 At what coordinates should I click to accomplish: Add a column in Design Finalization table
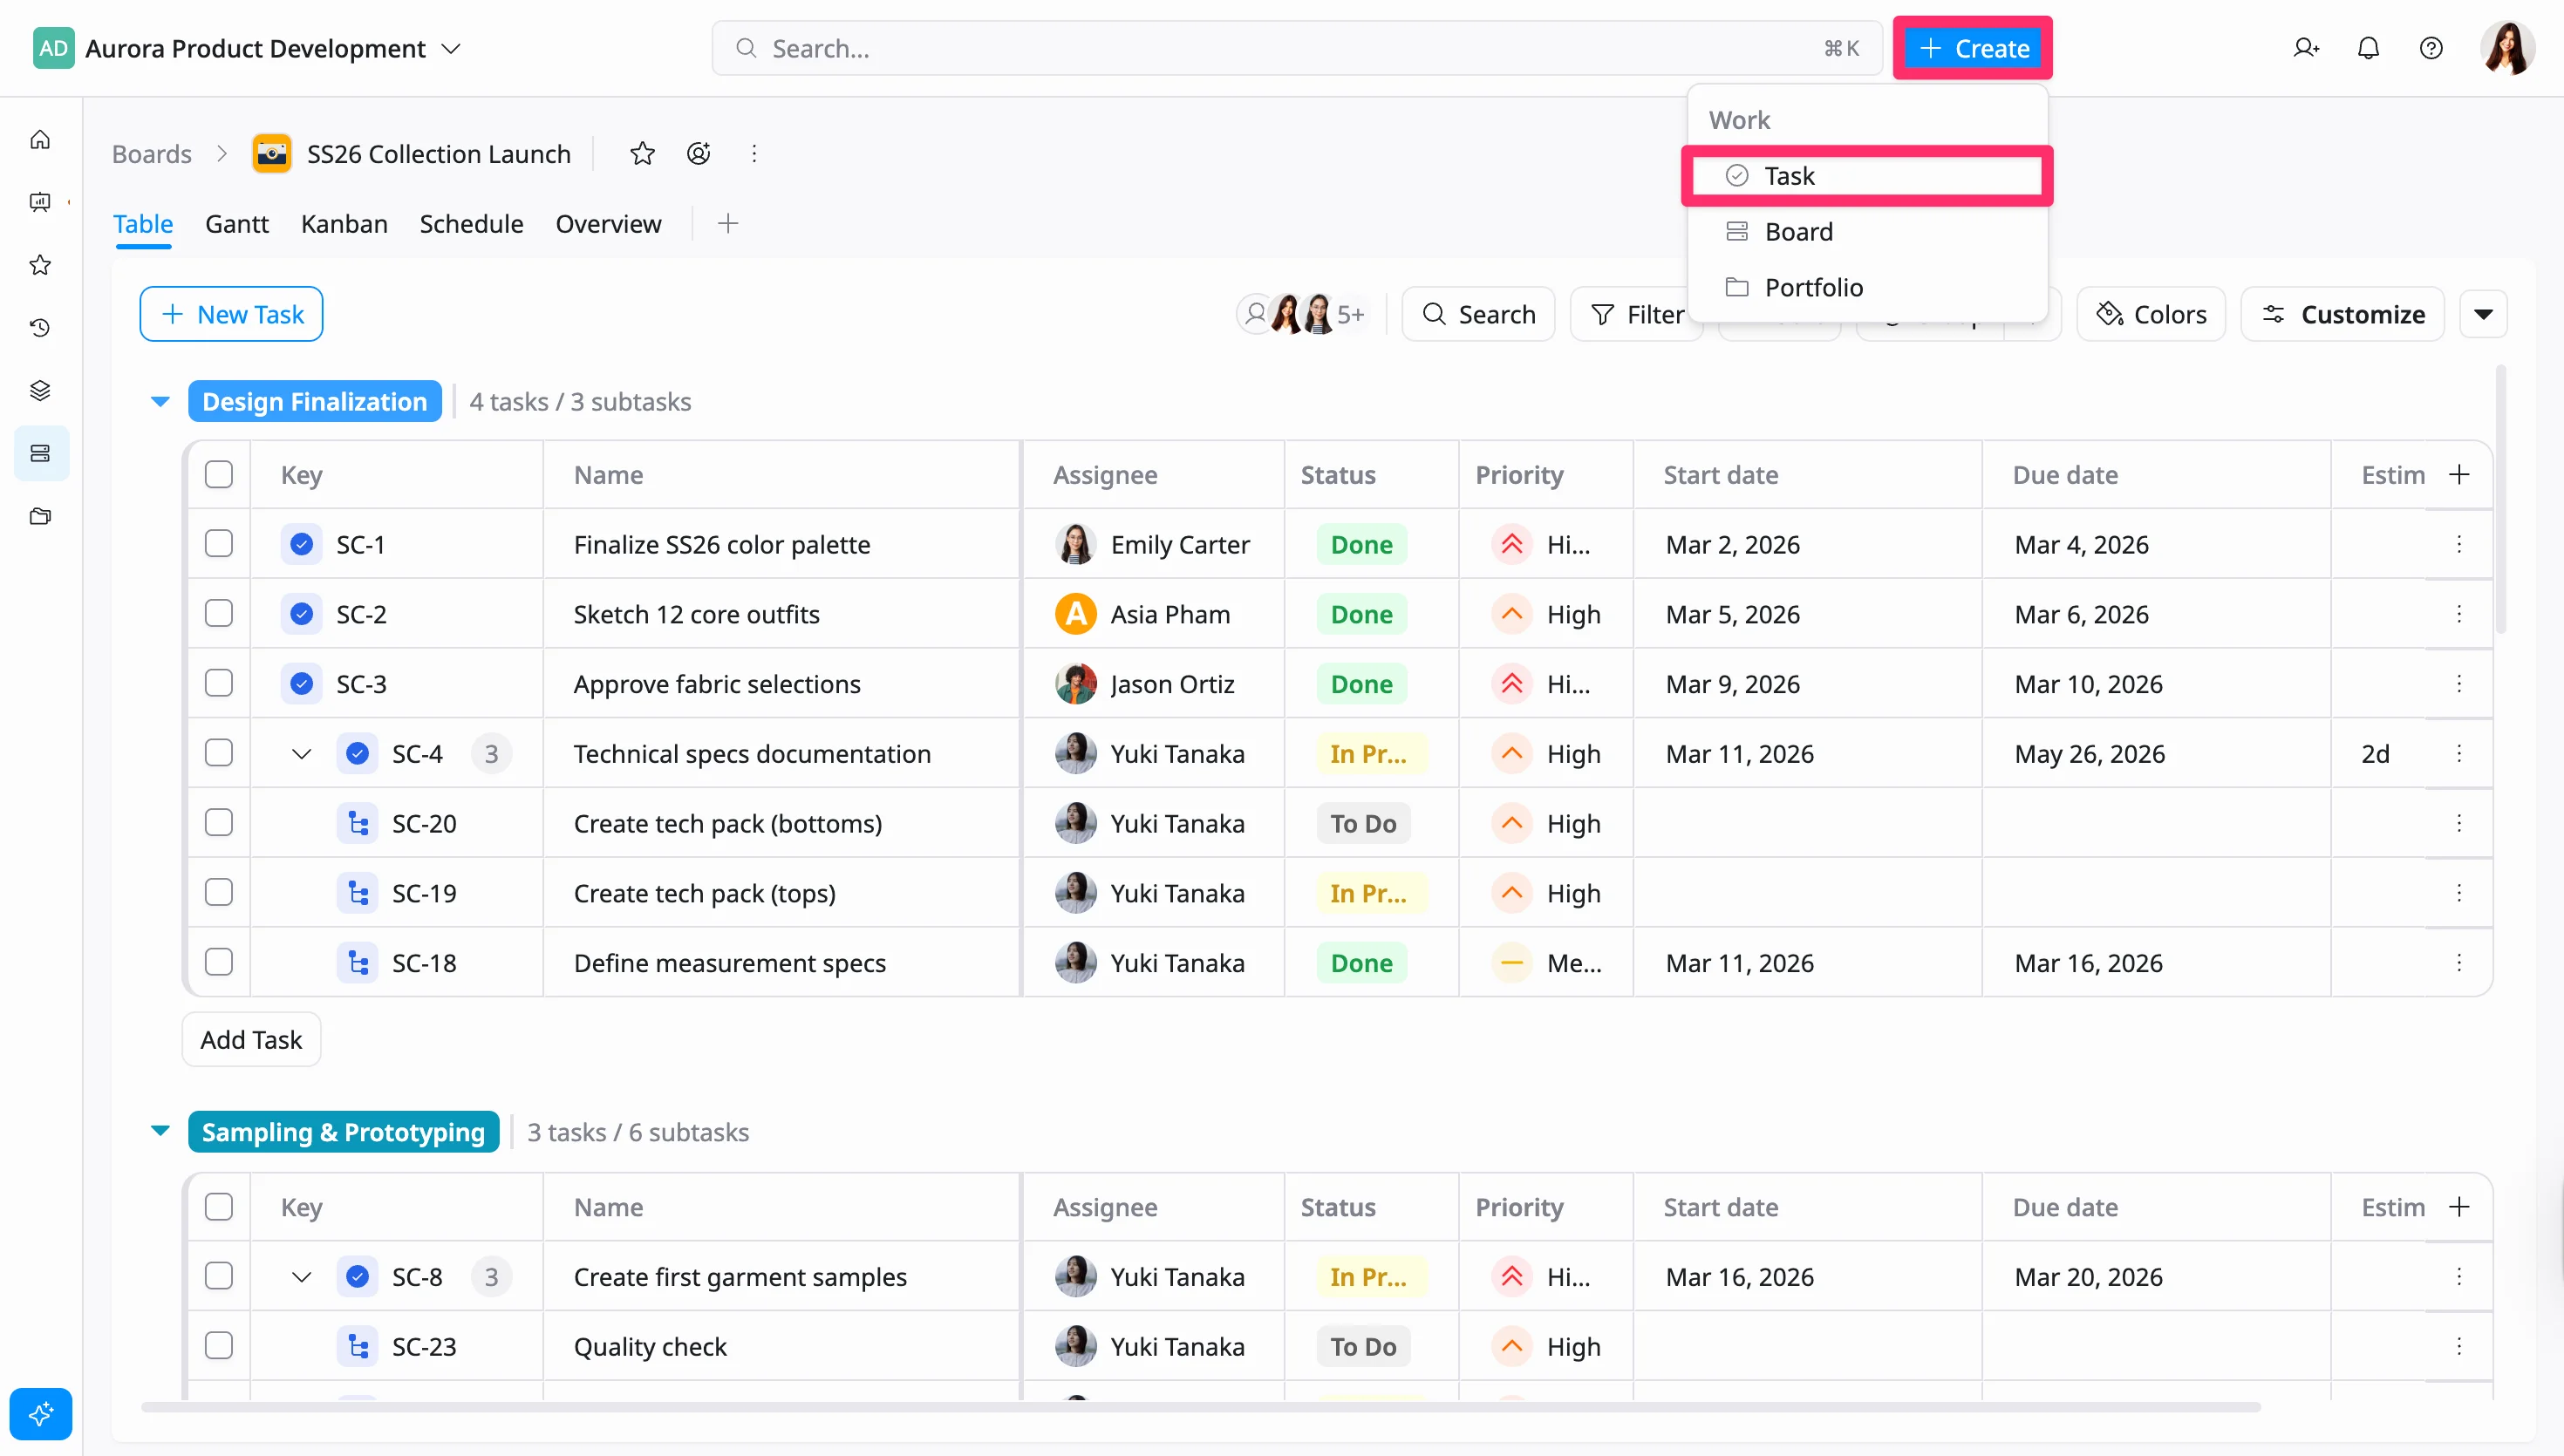click(2459, 474)
